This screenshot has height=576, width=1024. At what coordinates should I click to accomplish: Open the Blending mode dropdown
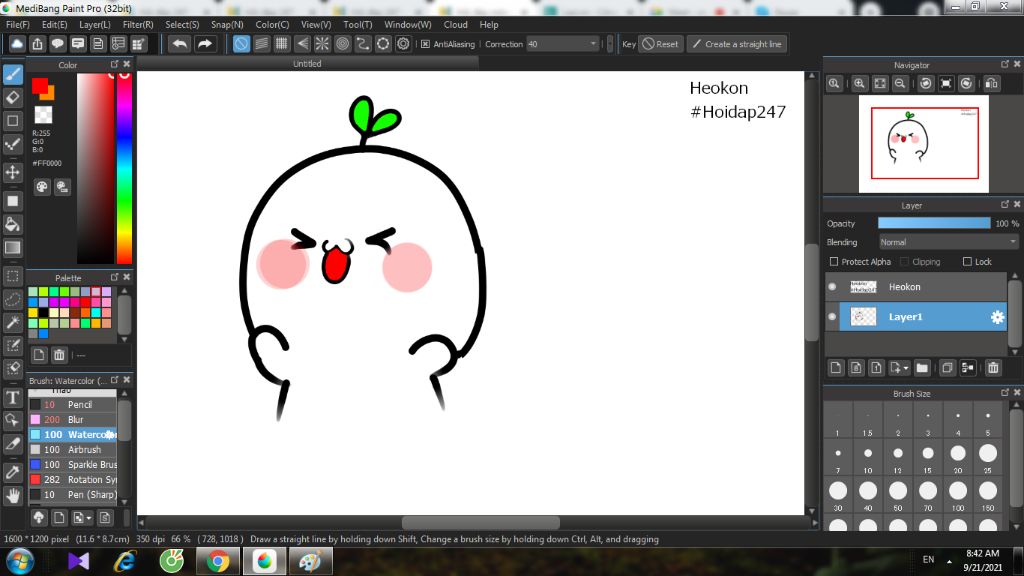pyautogui.click(x=948, y=242)
